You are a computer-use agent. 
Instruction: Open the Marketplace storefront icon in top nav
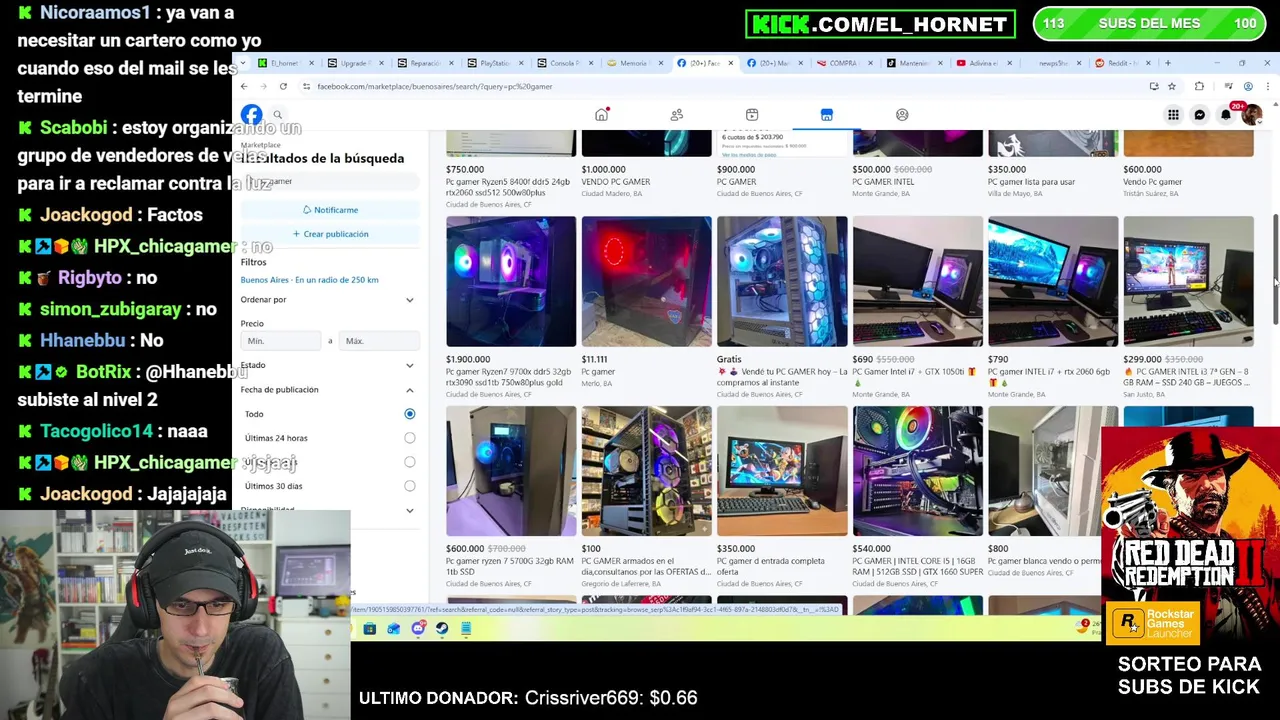coord(827,115)
